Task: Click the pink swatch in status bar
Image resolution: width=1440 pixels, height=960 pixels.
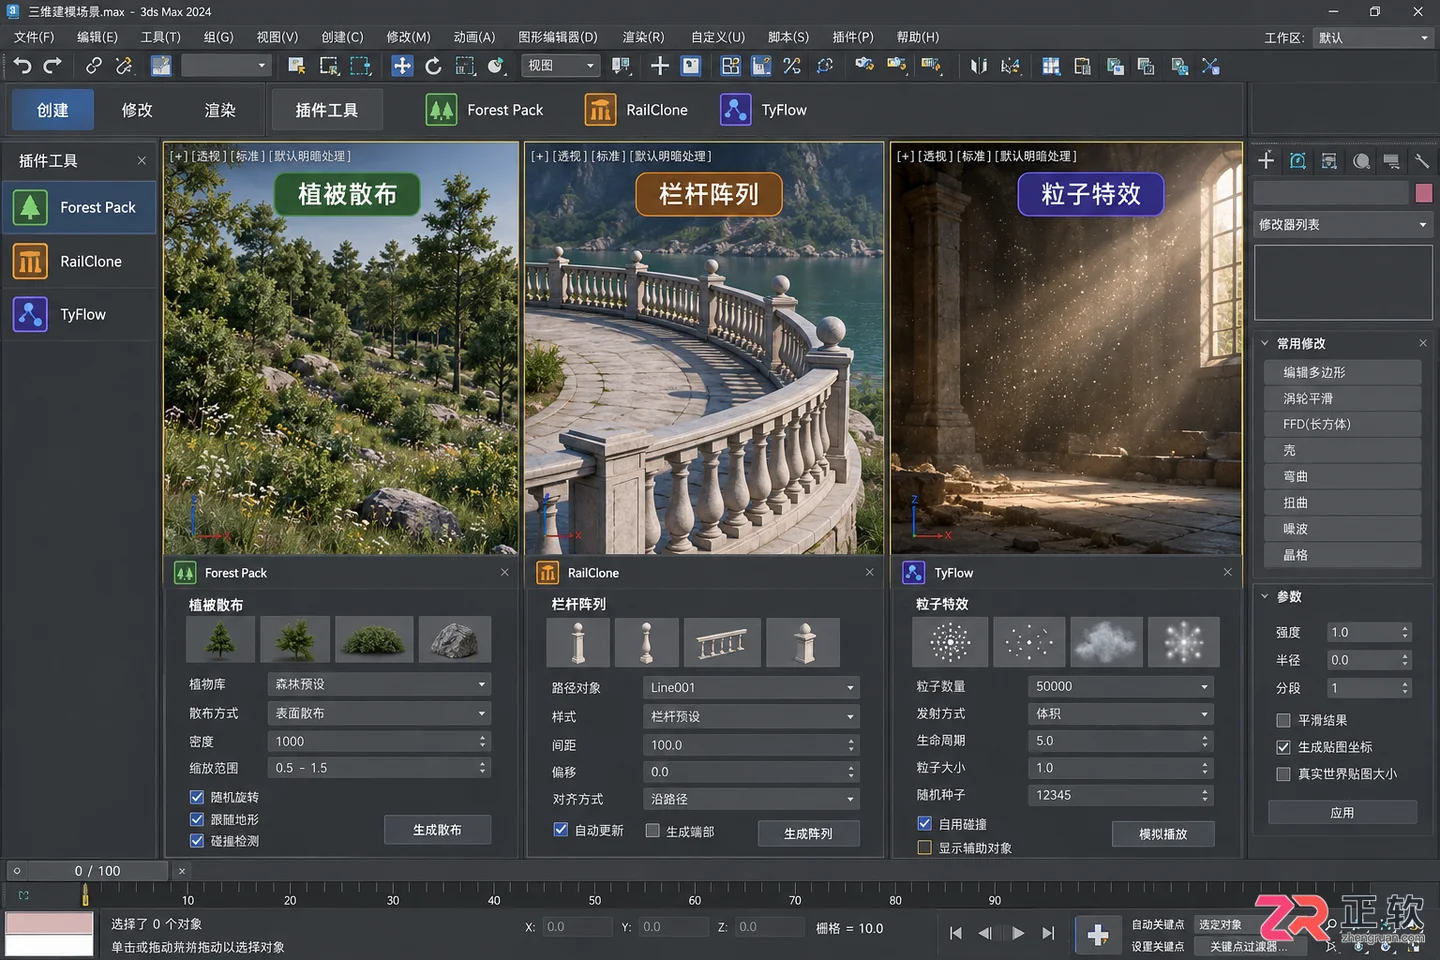Action: 49,922
